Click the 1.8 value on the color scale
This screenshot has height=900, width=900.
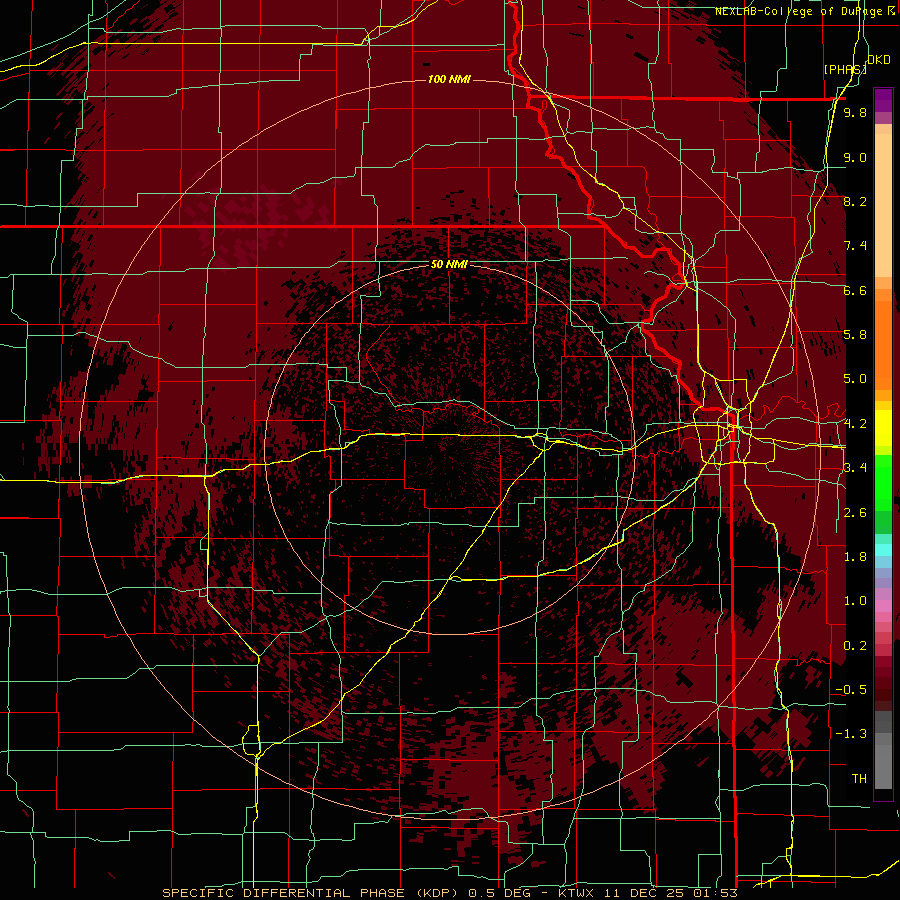click(855, 557)
